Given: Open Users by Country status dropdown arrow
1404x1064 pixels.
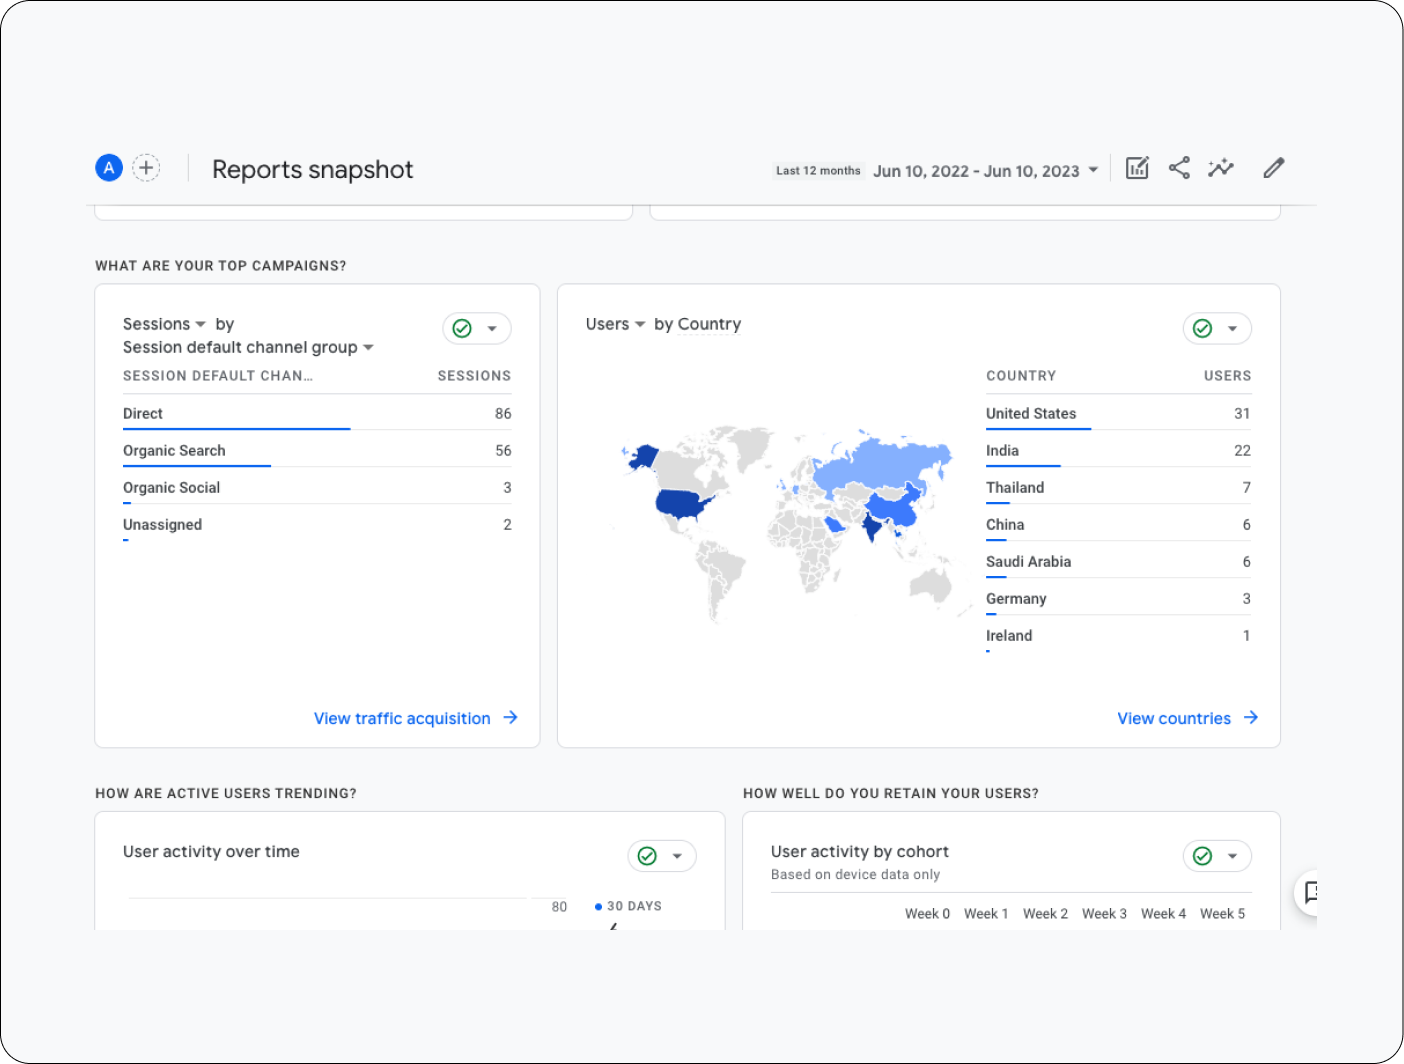Looking at the screenshot, I should (x=1233, y=328).
